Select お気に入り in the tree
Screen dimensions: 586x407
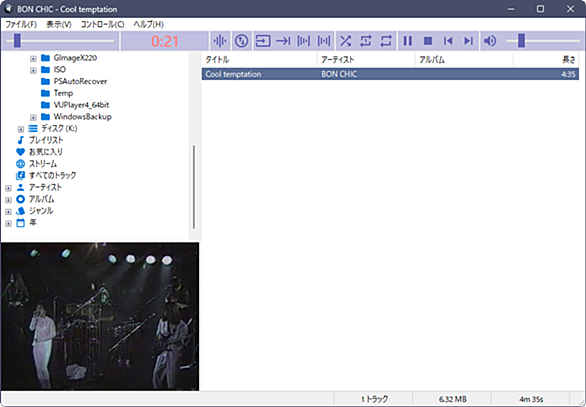point(46,152)
